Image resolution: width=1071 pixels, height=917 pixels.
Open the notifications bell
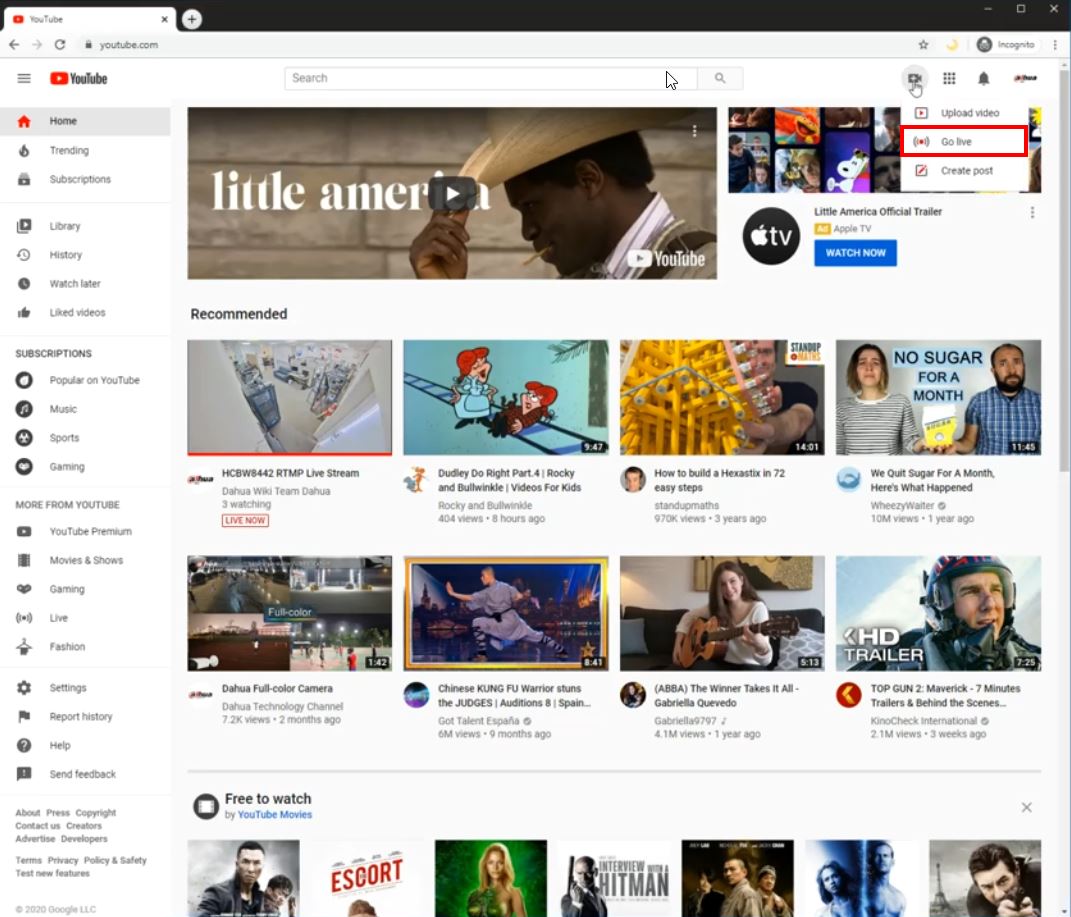[x=983, y=79]
